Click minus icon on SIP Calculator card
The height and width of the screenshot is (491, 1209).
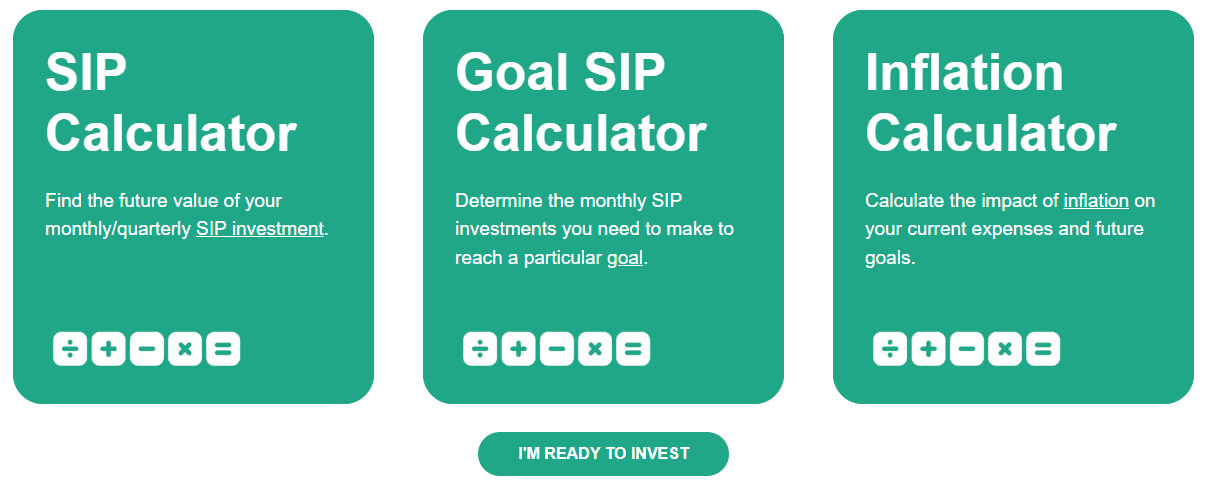click(147, 349)
